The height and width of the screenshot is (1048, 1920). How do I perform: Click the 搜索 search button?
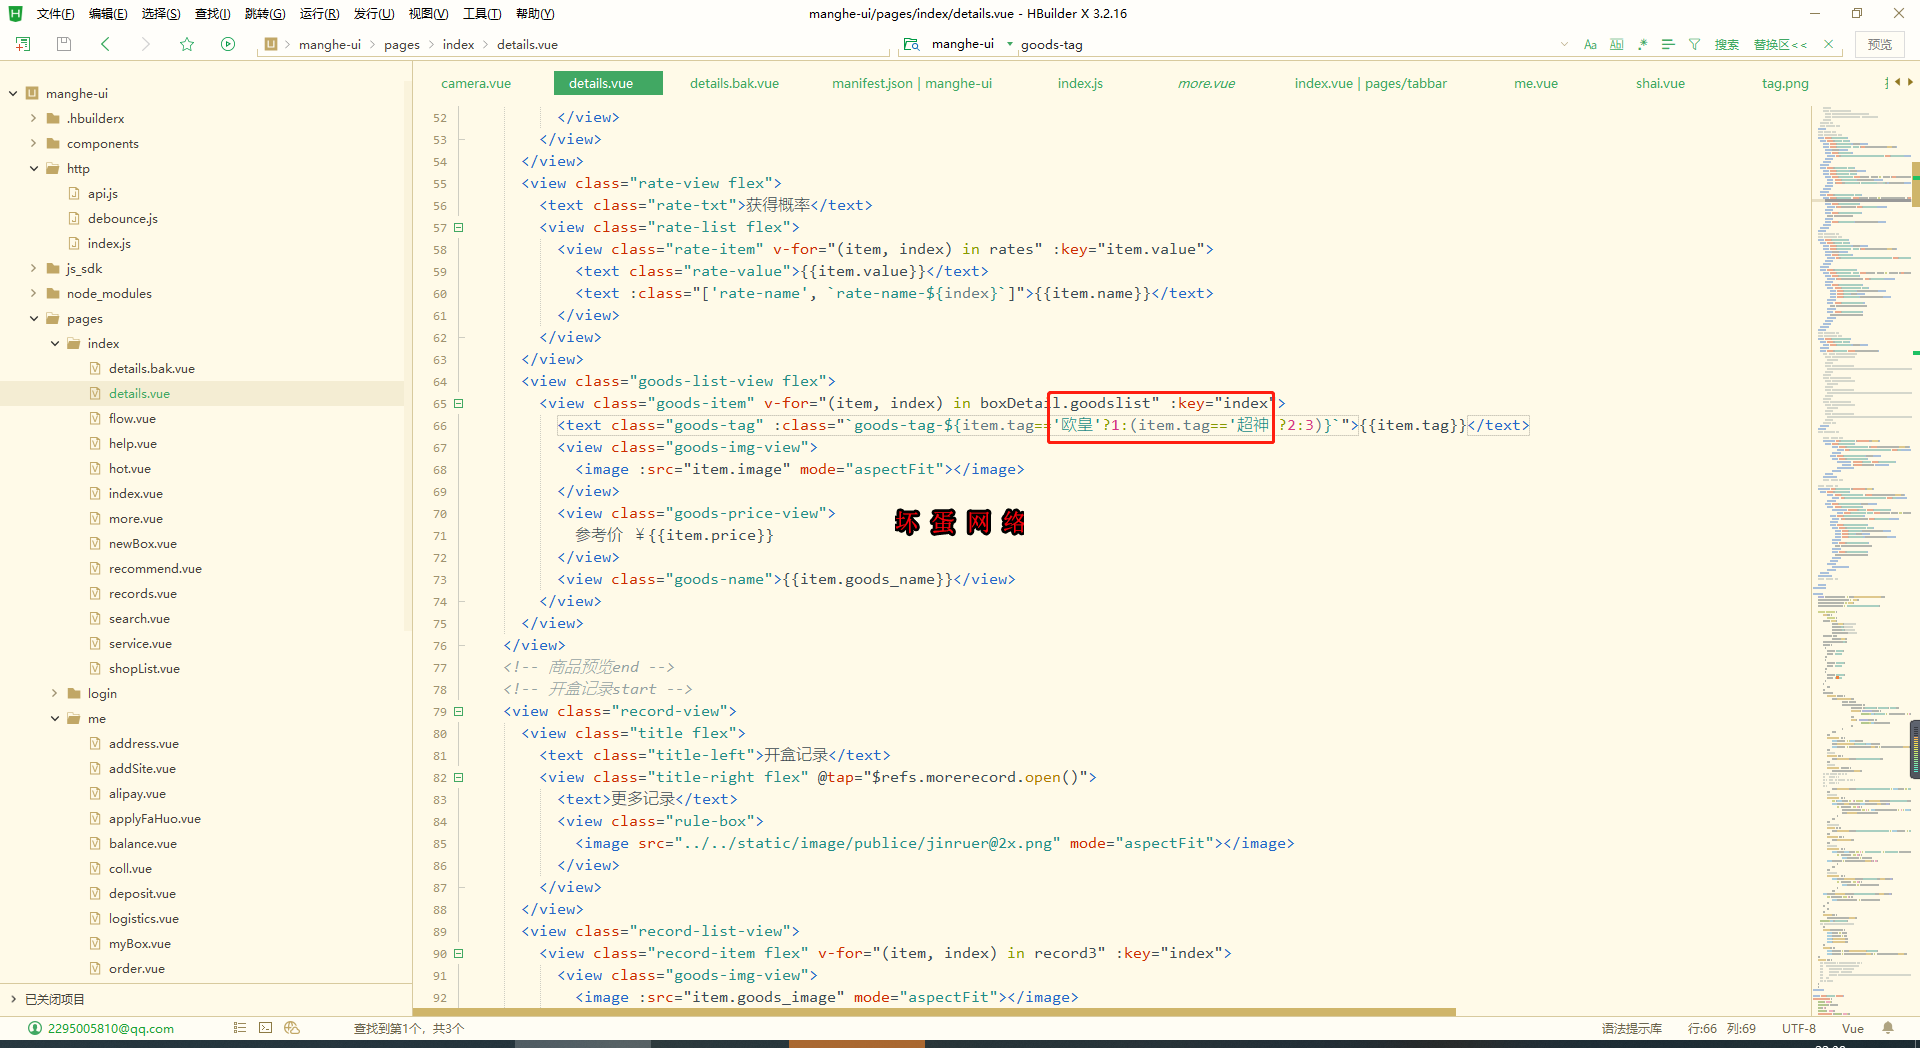pos(1727,44)
